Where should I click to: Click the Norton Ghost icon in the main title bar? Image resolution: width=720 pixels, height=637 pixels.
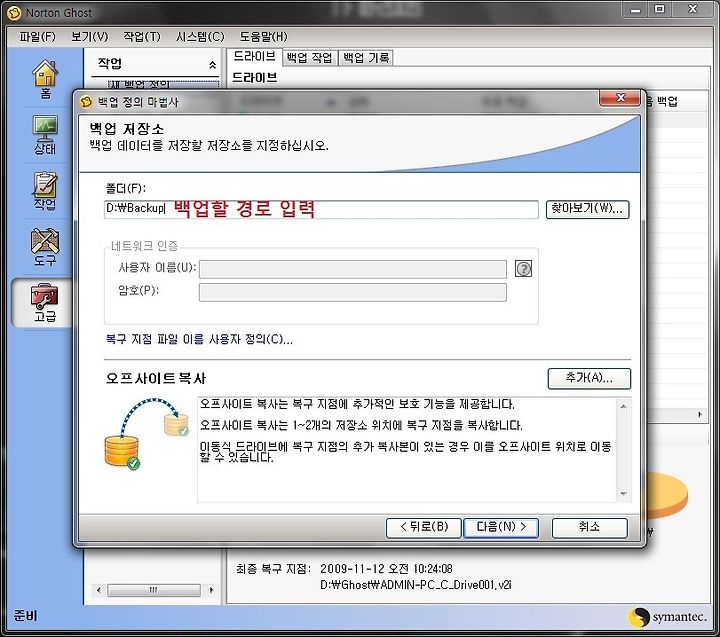click(x=14, y=13)
